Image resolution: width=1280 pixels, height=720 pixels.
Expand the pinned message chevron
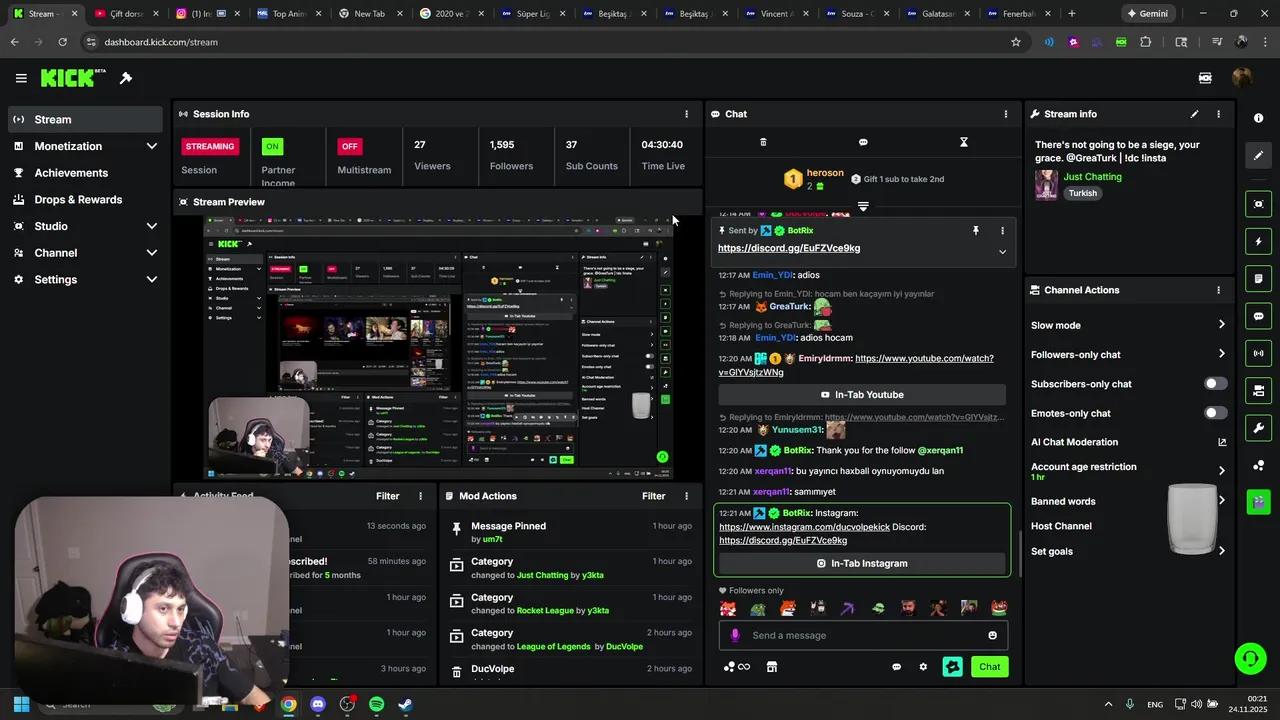(1002, 252)
